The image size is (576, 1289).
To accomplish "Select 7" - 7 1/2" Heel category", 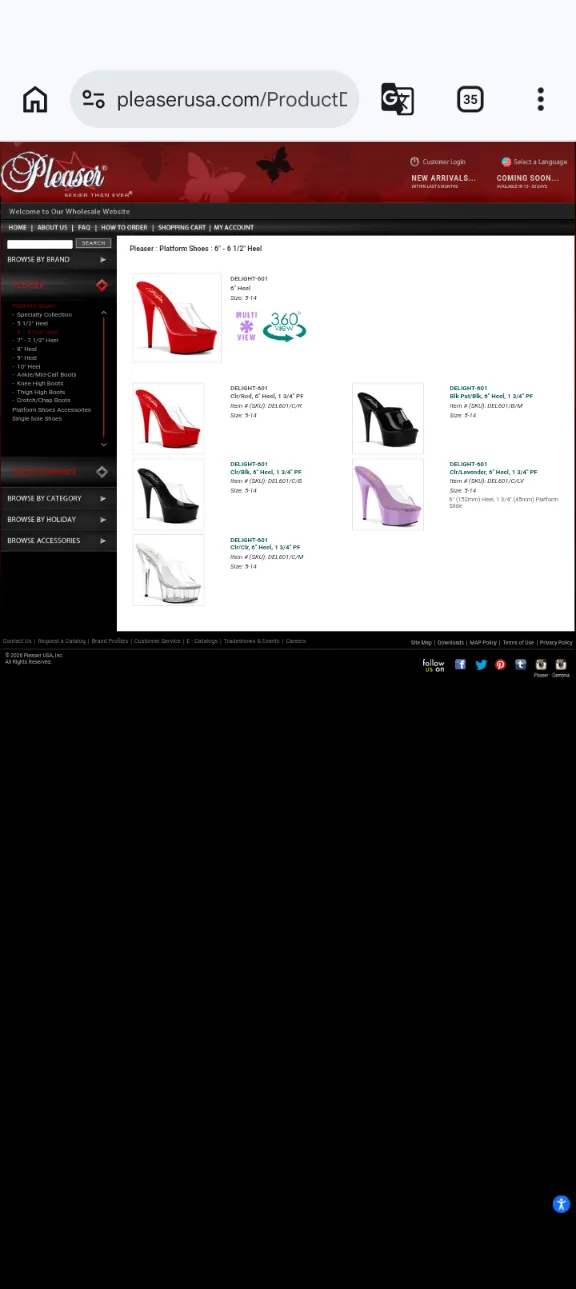I will click(x=37, y=340).
